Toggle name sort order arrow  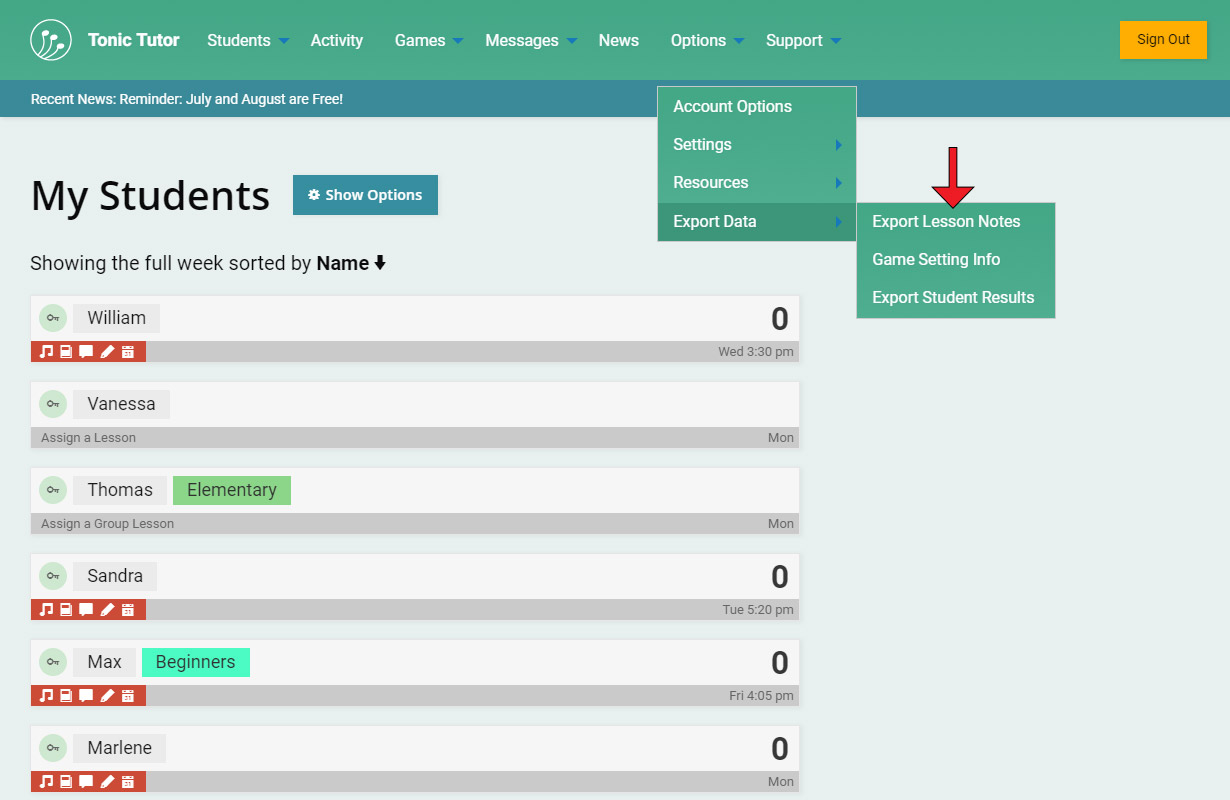pos(380,264)
